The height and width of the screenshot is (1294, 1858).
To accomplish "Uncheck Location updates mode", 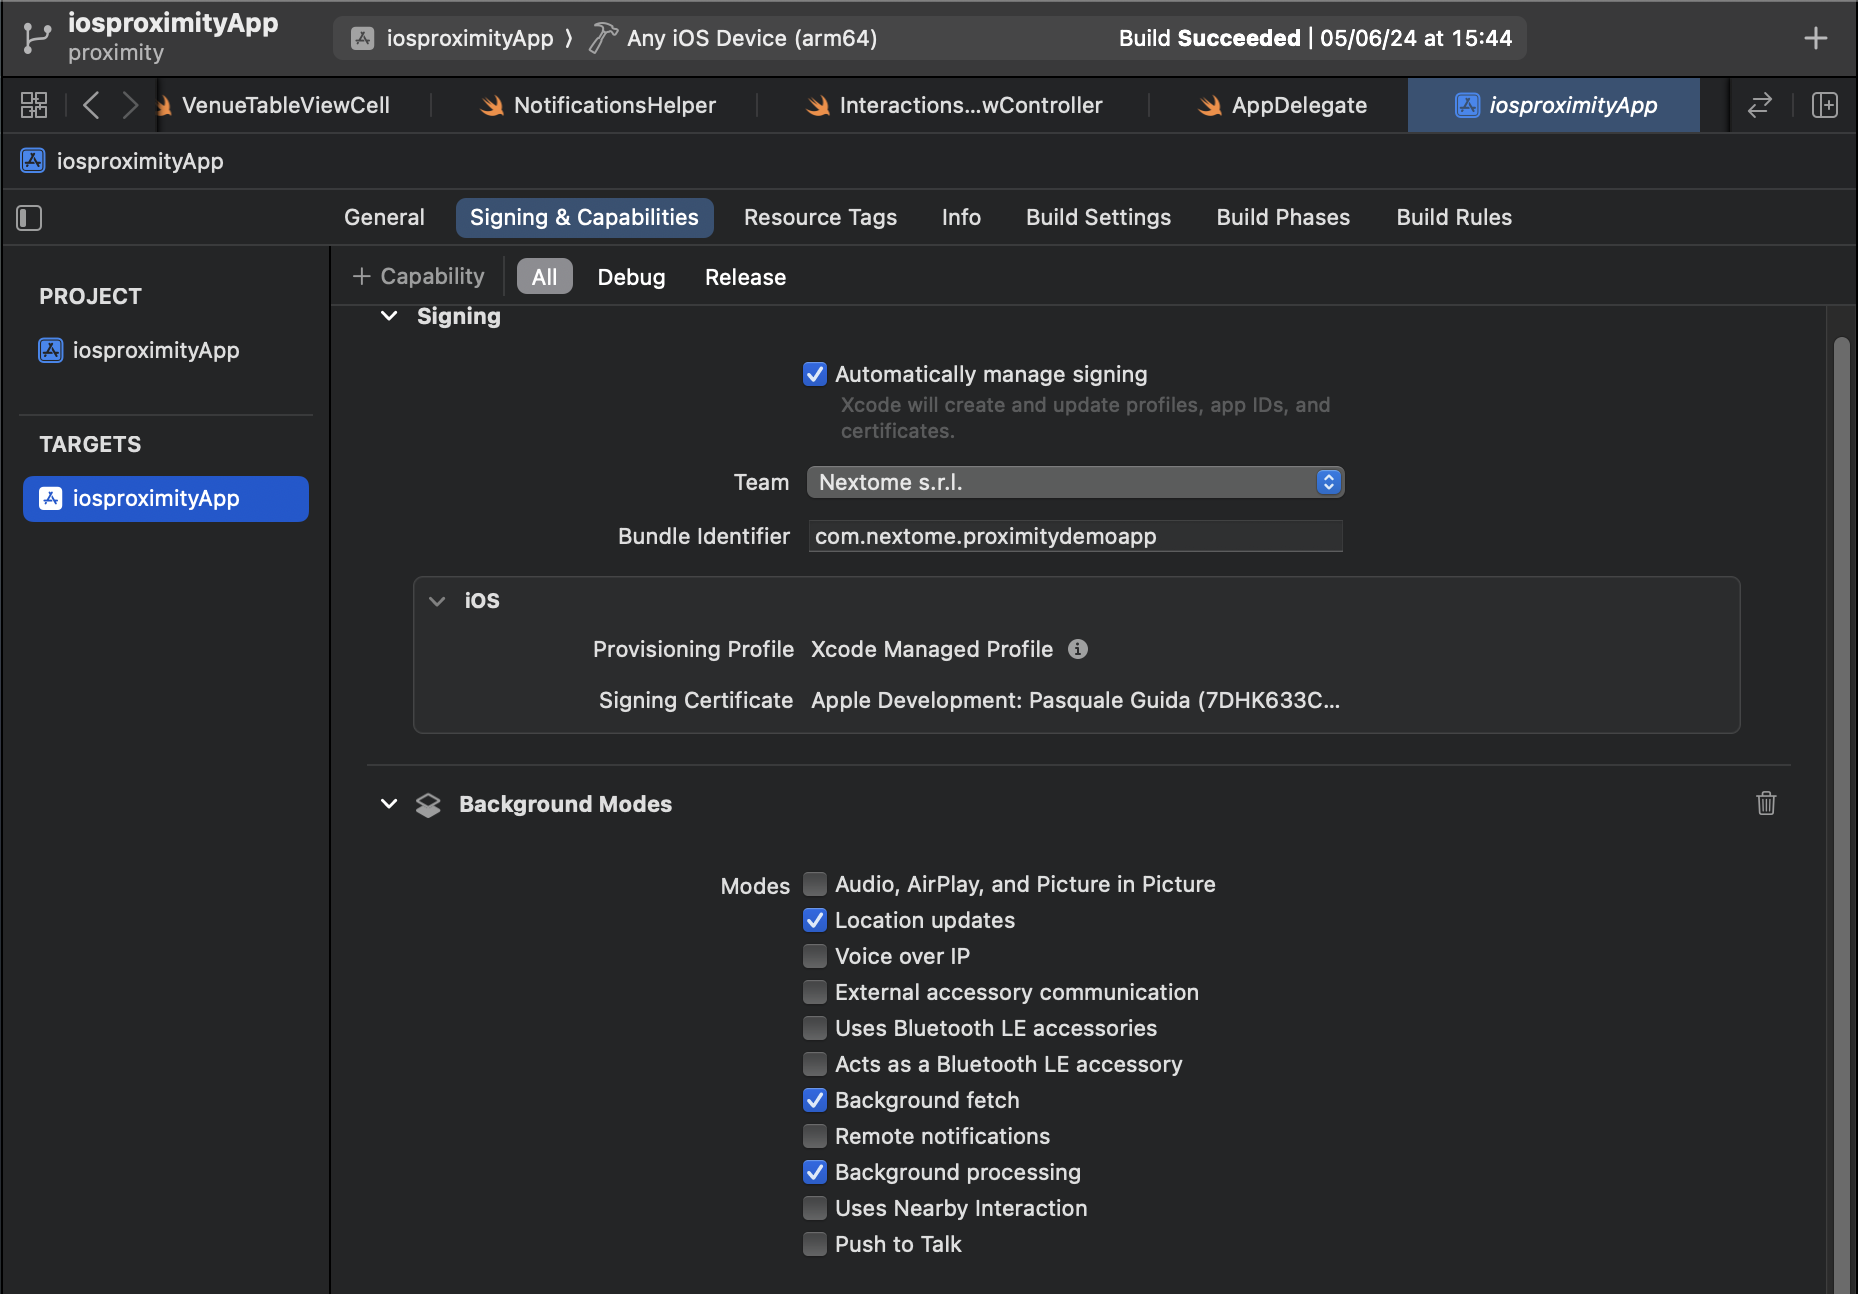I will (815, 920).
